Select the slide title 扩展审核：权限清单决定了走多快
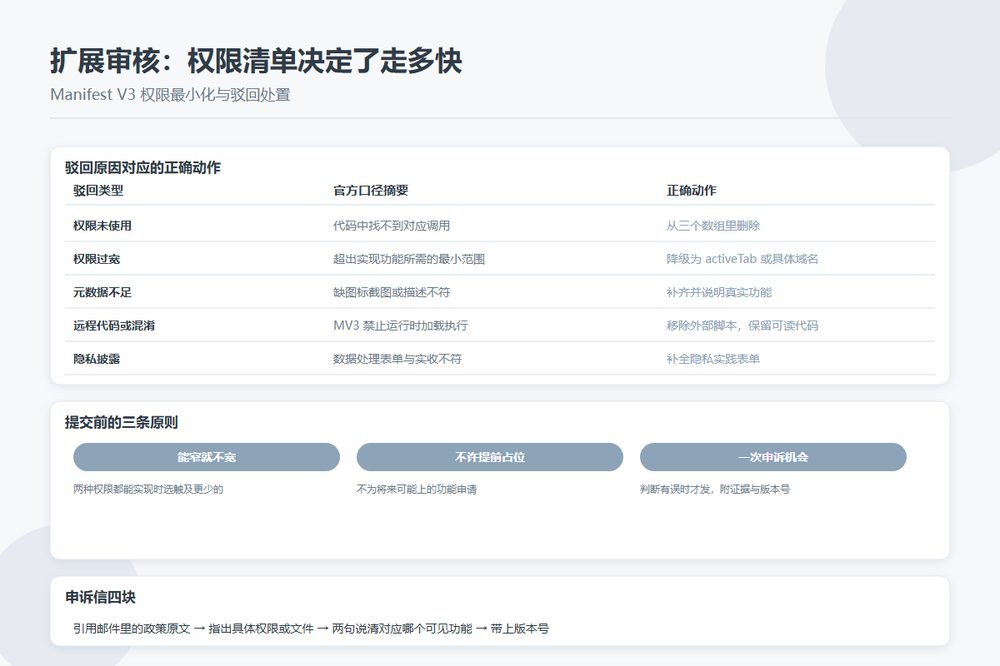The height and width of the screenshot is (666, 1000). click(256, 61)
